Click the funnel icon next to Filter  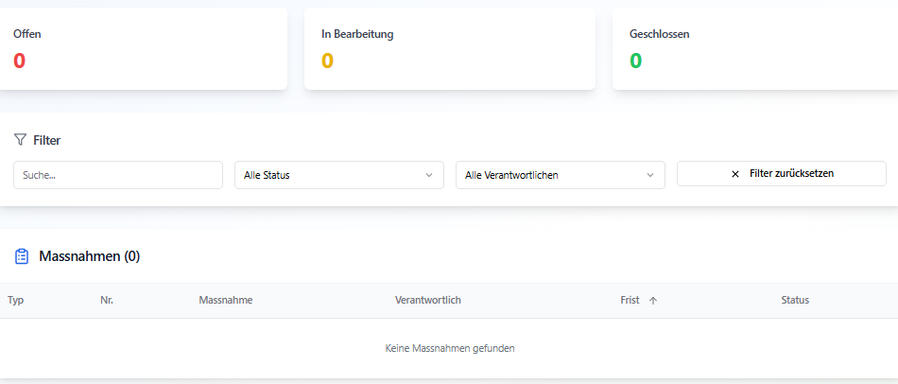(20, 140)
